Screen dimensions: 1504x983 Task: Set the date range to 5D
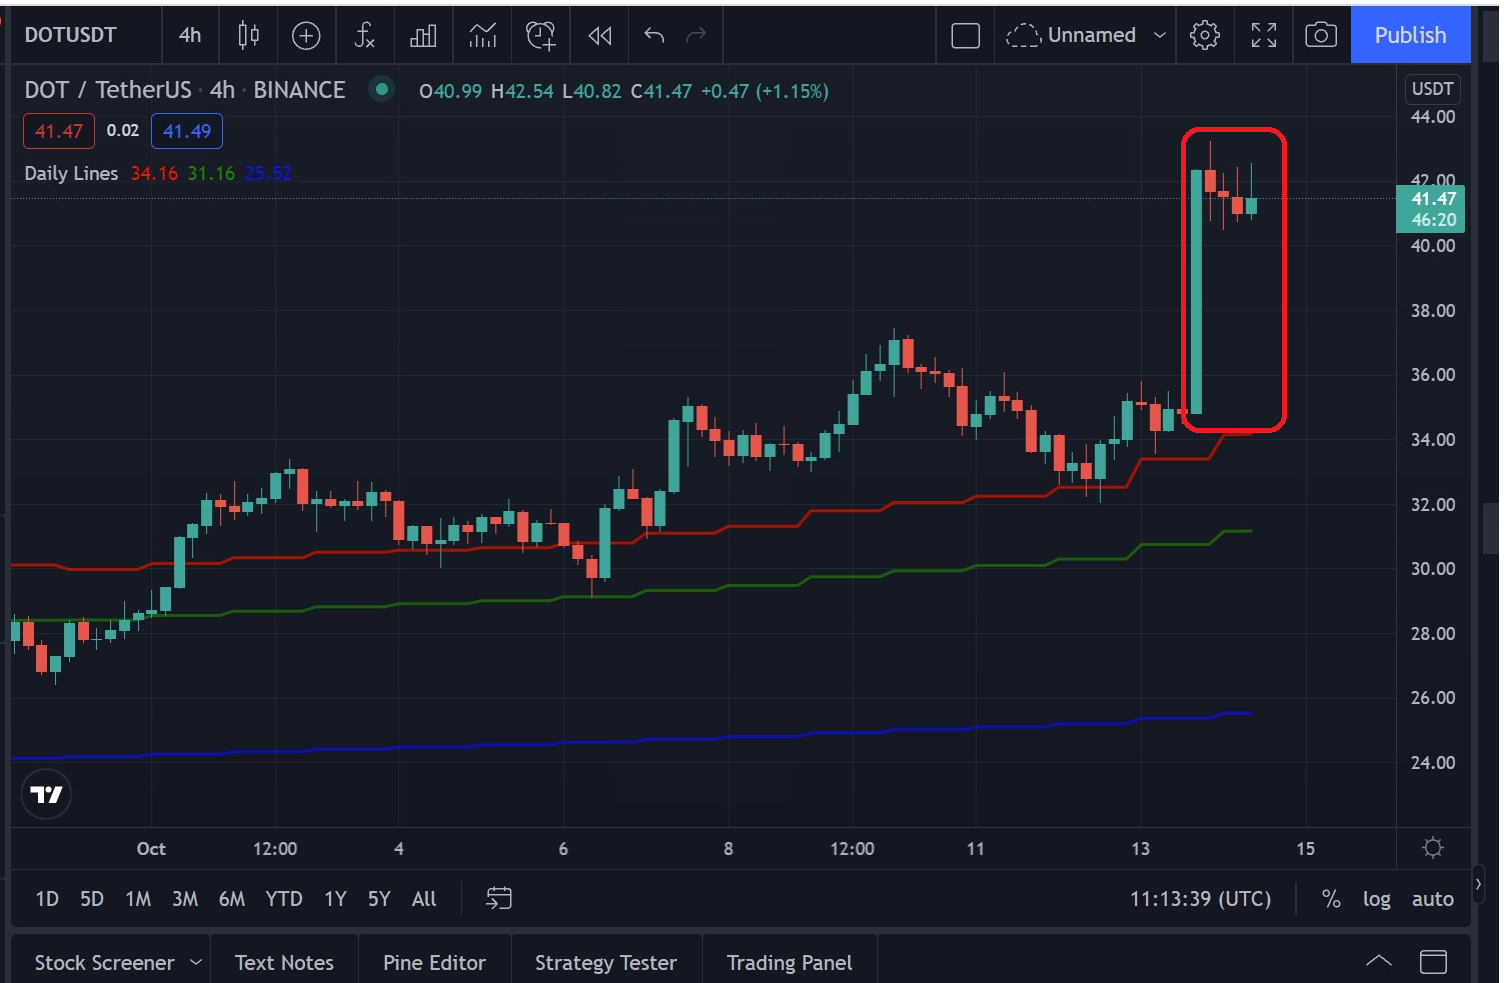(92, 899)
